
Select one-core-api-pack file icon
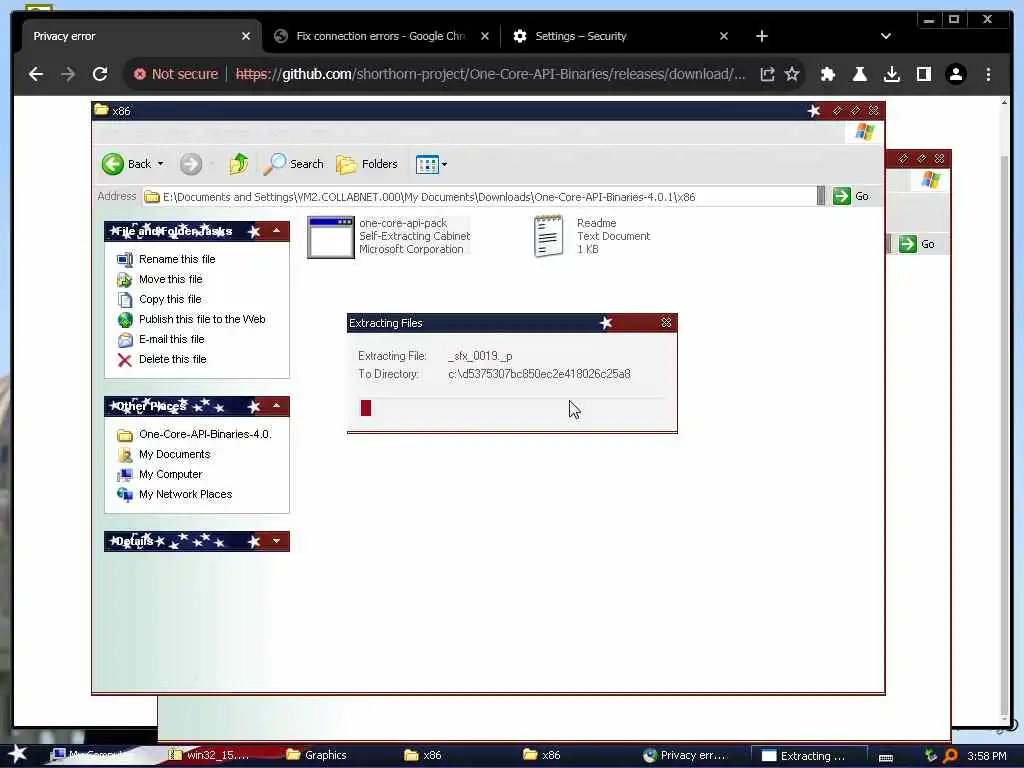point(330,237)
